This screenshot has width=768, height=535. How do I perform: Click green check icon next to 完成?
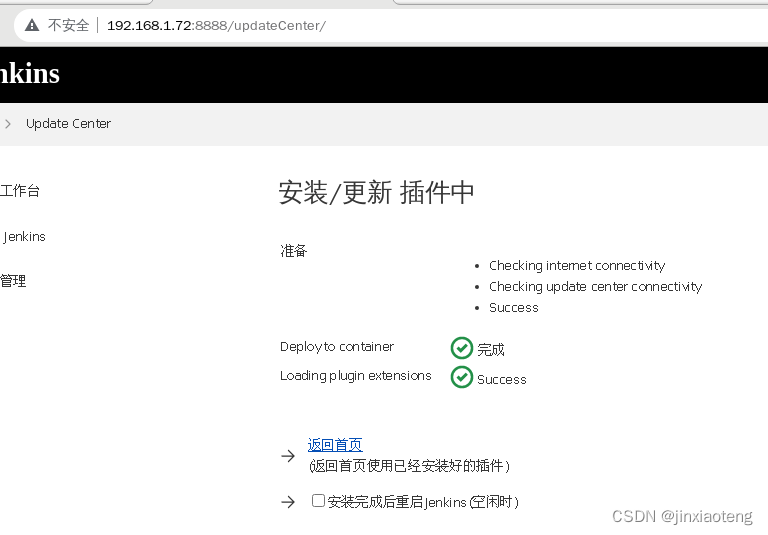(x=461, y=348)
